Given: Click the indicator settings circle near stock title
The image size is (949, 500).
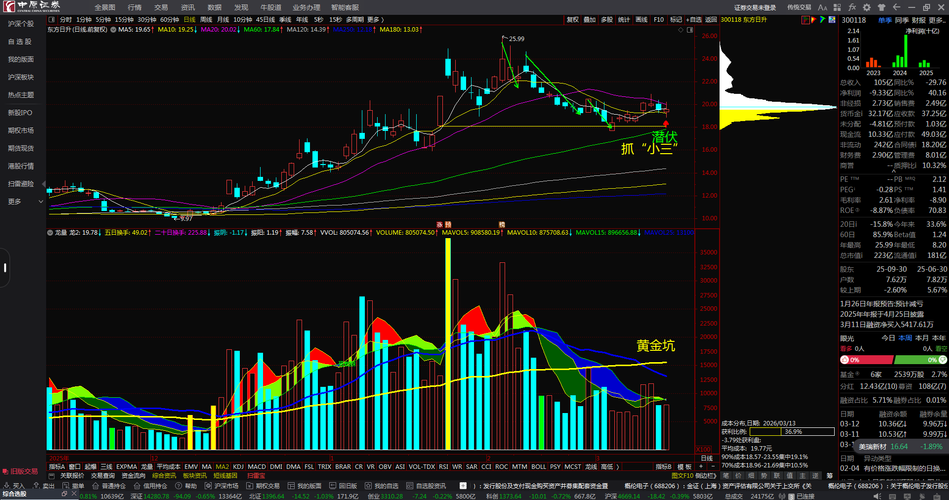Looking at the screenshot, I should click(x=113, y=29).
